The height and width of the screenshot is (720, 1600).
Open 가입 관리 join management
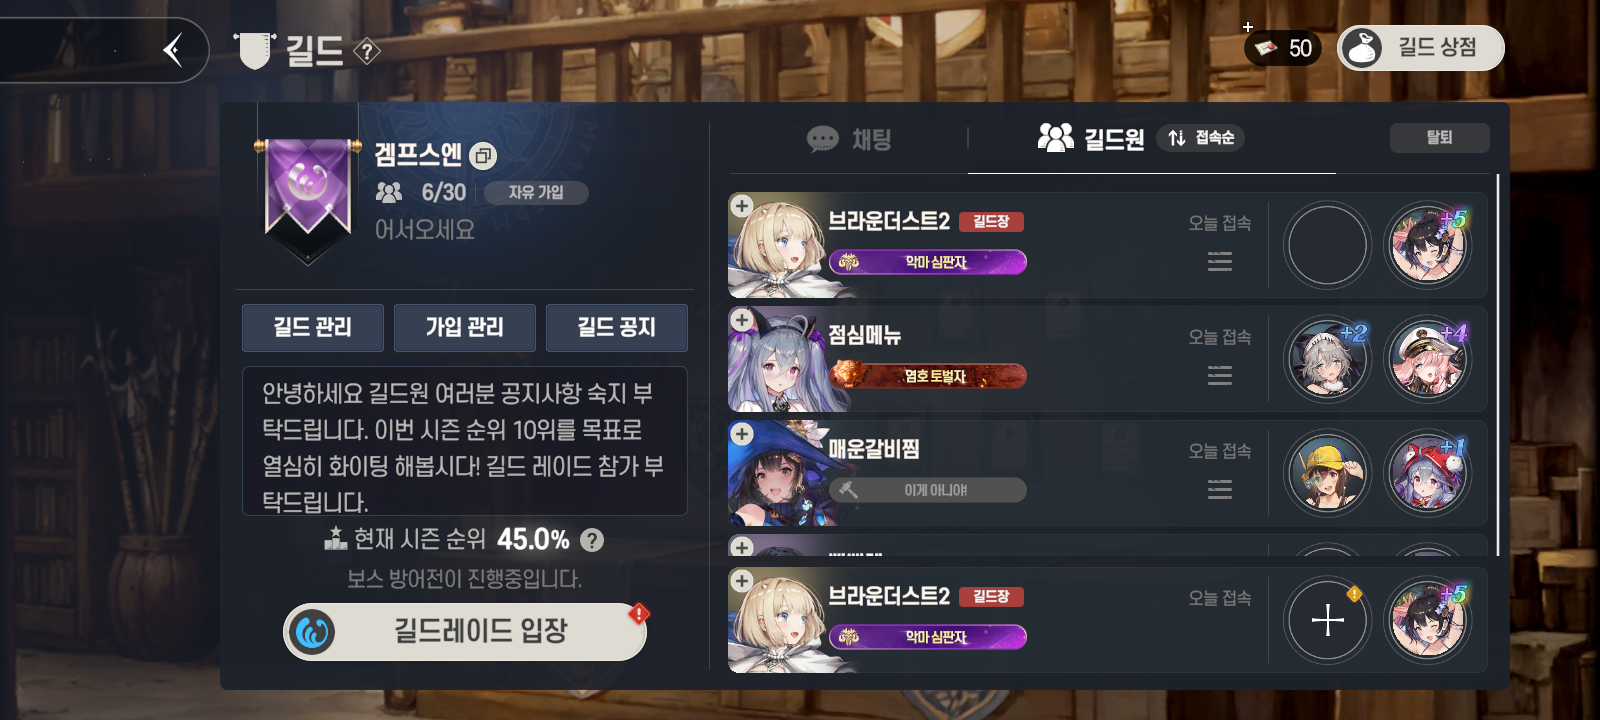465,328
